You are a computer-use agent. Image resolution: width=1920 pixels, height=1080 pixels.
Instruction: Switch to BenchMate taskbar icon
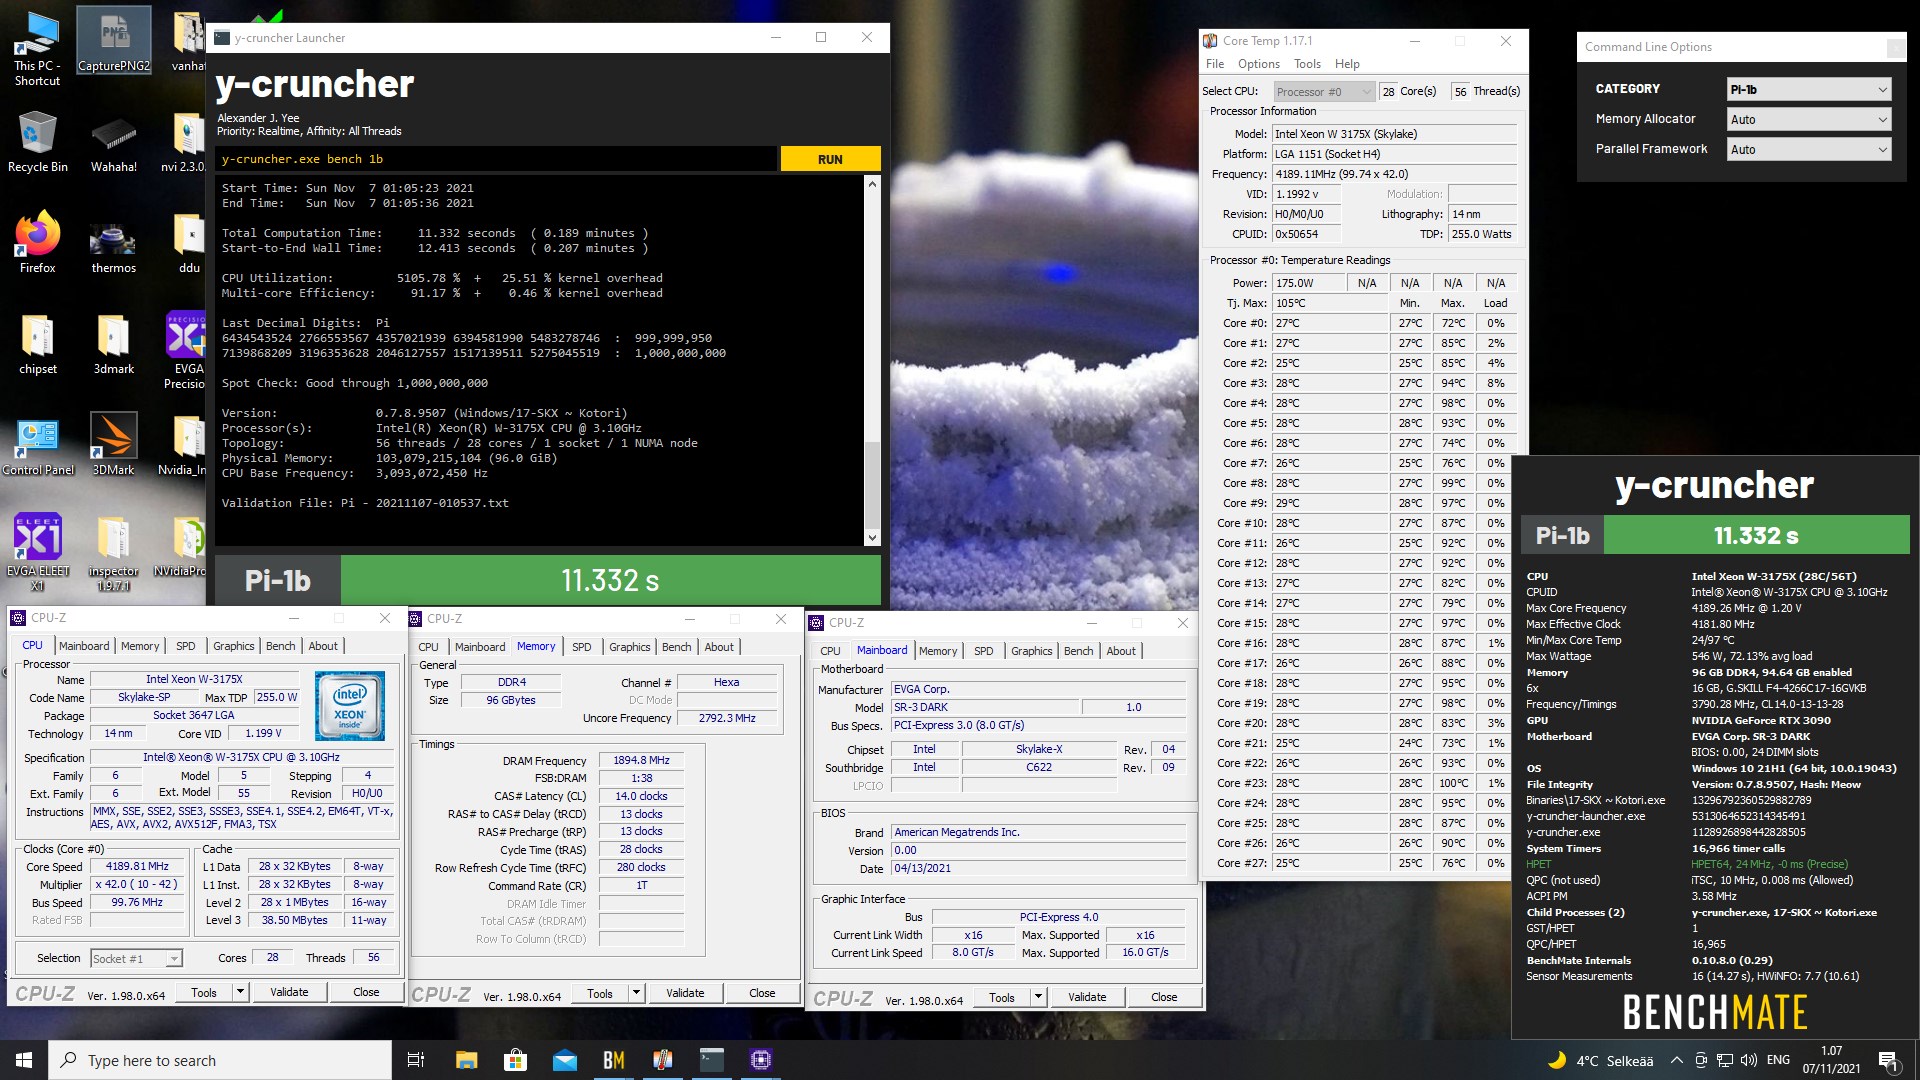613,1060
